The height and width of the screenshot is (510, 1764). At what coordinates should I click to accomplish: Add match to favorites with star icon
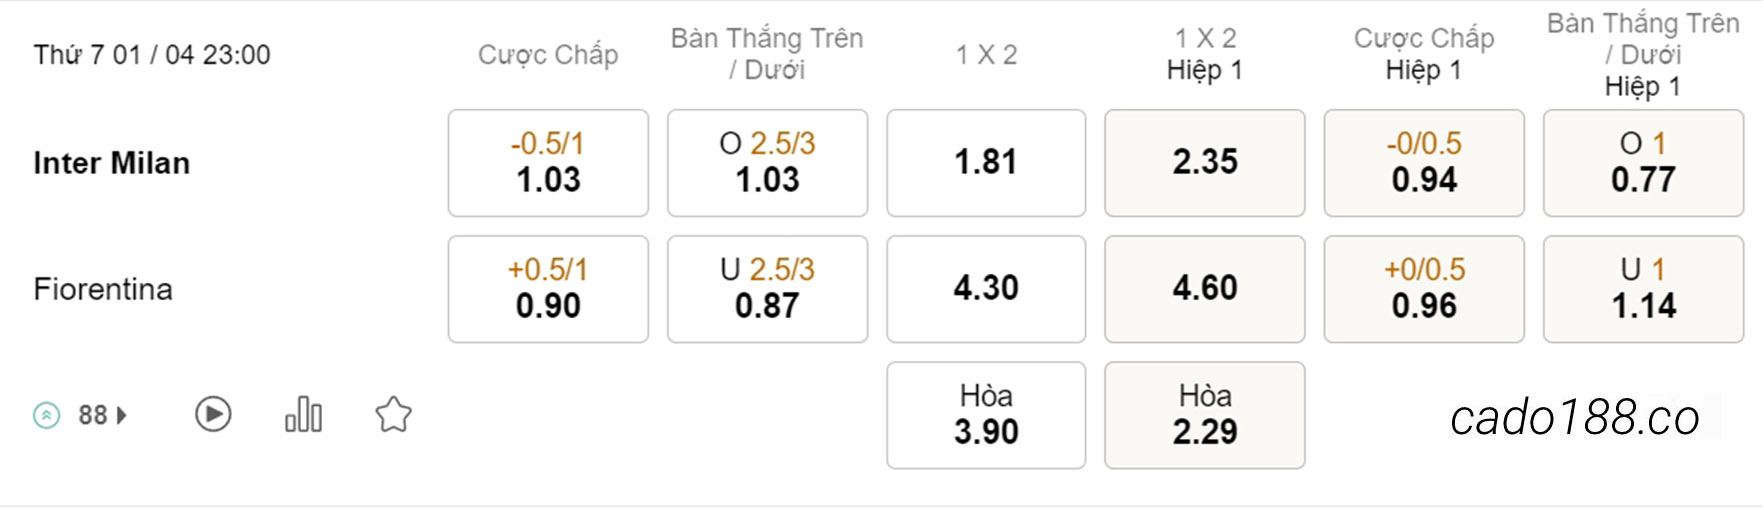[x=393, y=414]
